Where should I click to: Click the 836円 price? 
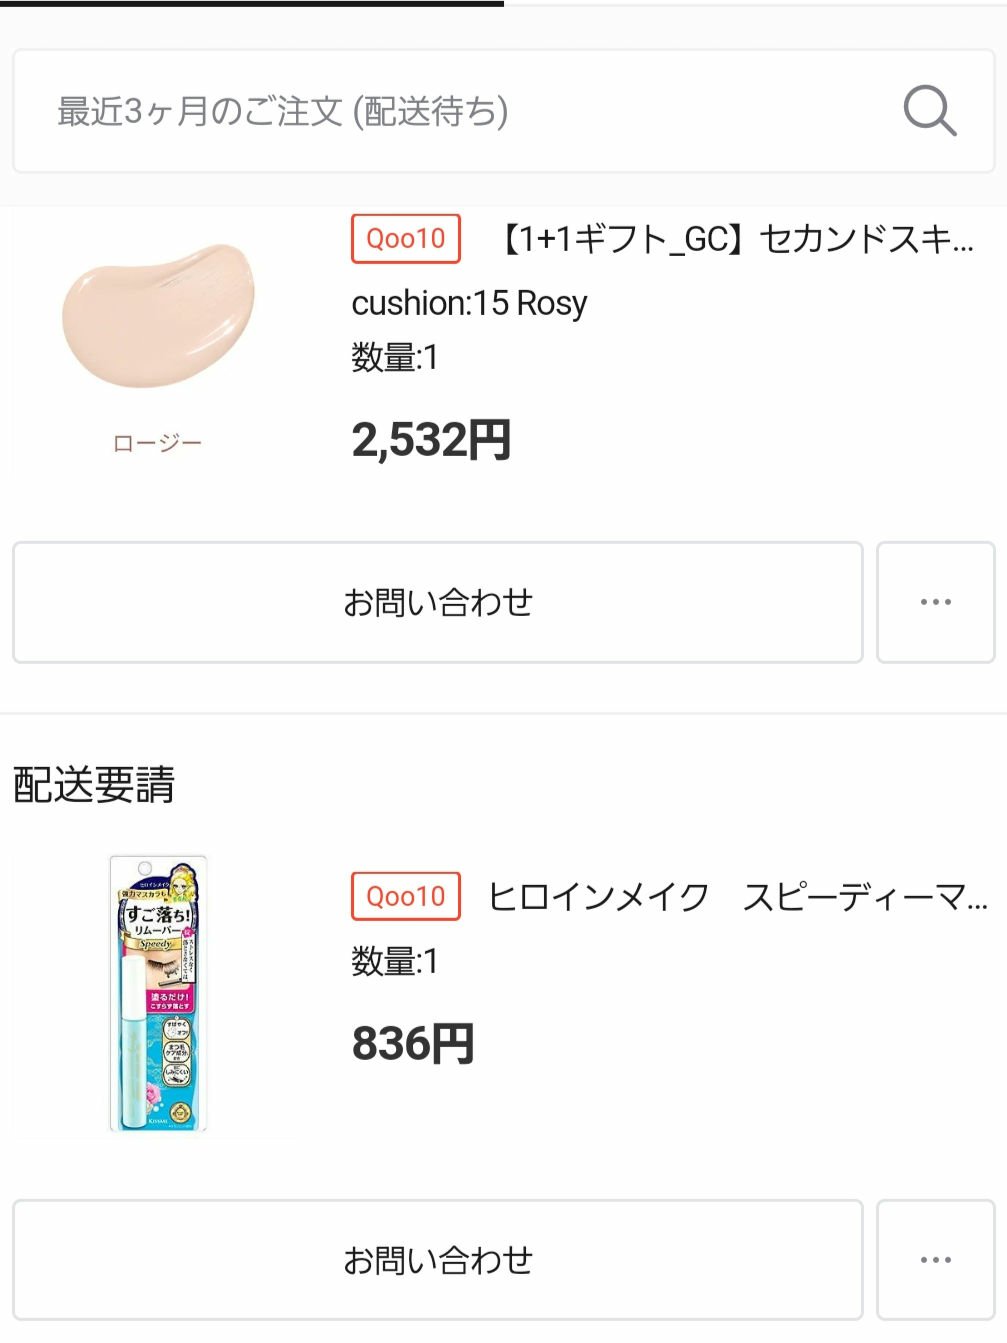[412, 1044]
